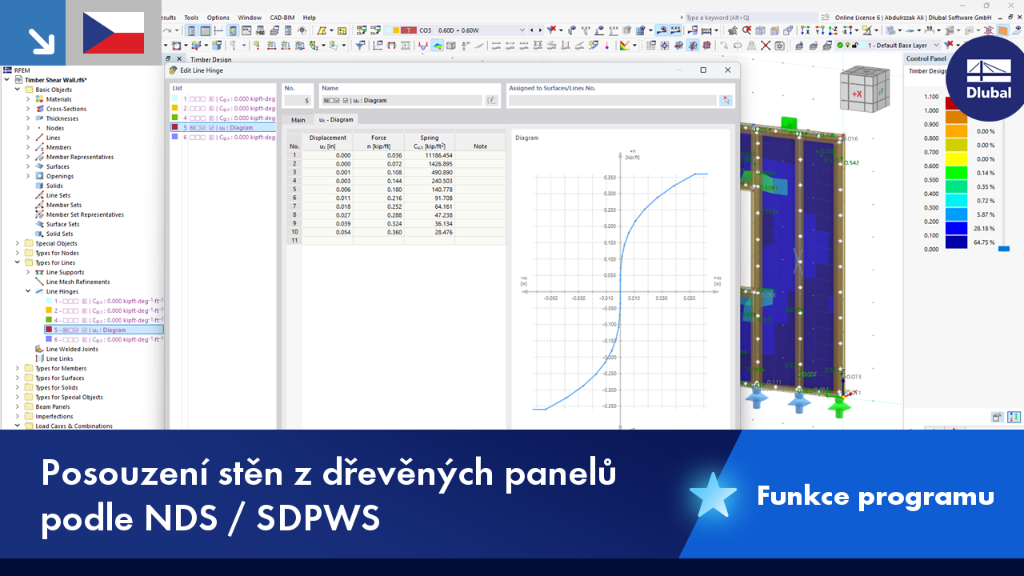Open the Default Base Layer dropdown
The width and height of the screenshot is (1024, 576).
click(936, 45)
